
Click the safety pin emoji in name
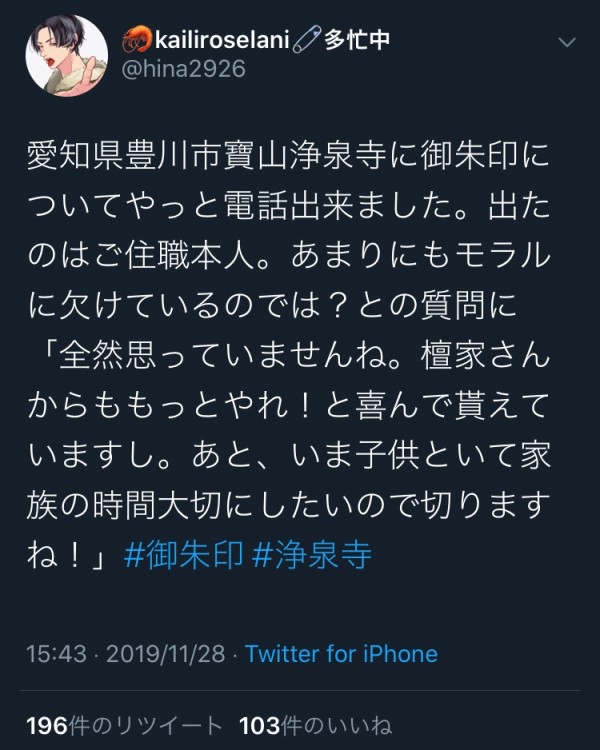[306, 40]
